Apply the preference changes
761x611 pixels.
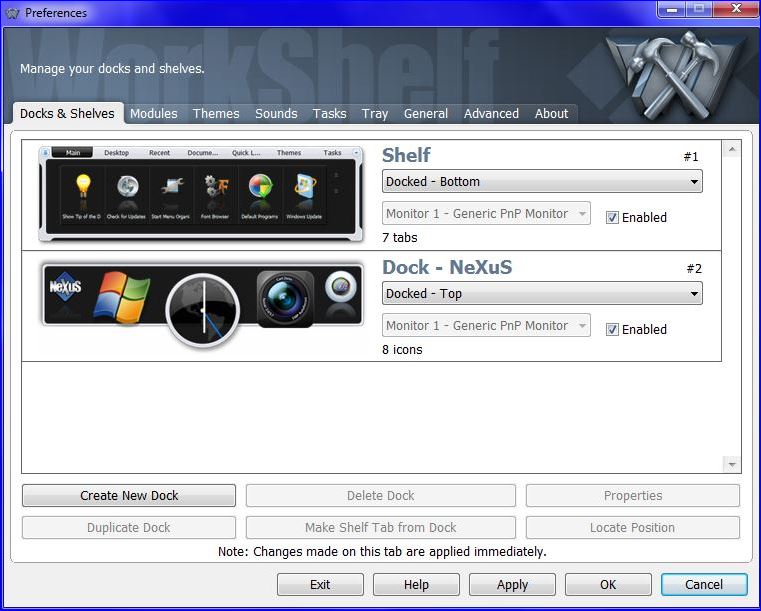(513, 584)
